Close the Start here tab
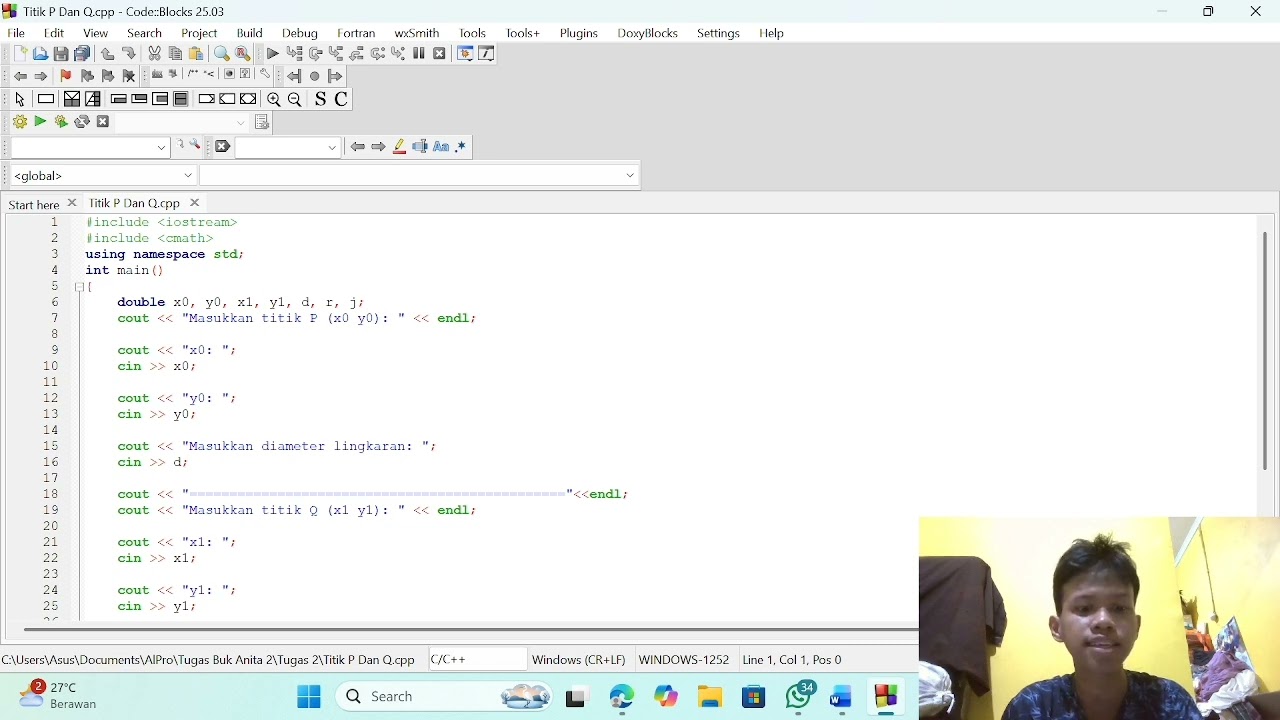The image size is (1280, 720). (x=72, y=203)
